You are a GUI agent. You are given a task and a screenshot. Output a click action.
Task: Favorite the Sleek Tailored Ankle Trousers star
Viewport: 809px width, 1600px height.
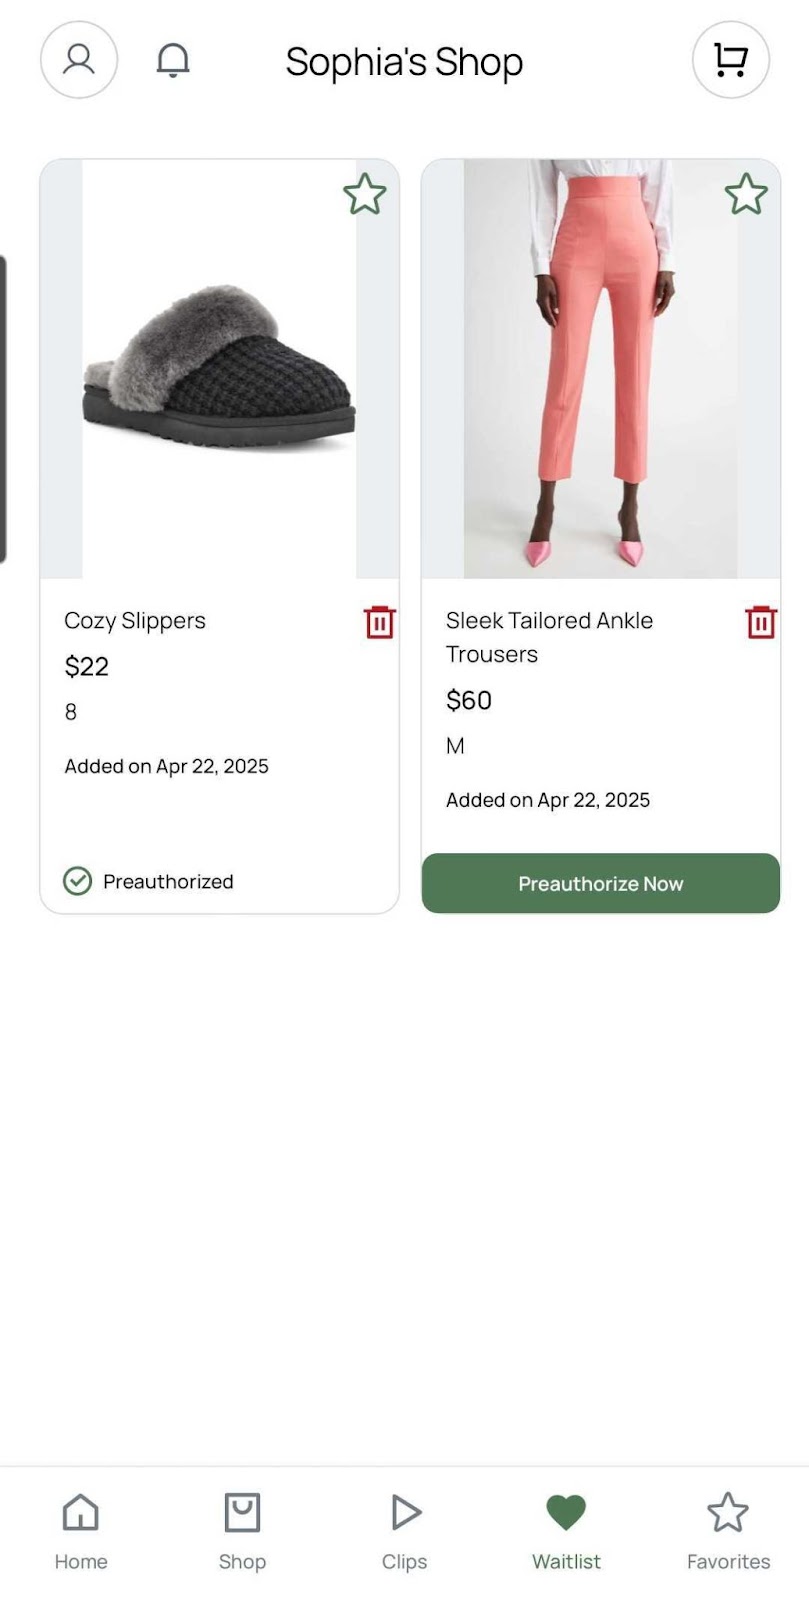746,194
